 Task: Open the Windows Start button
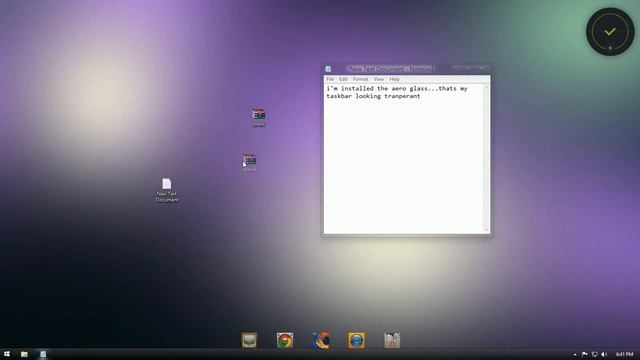pos(7,354)
